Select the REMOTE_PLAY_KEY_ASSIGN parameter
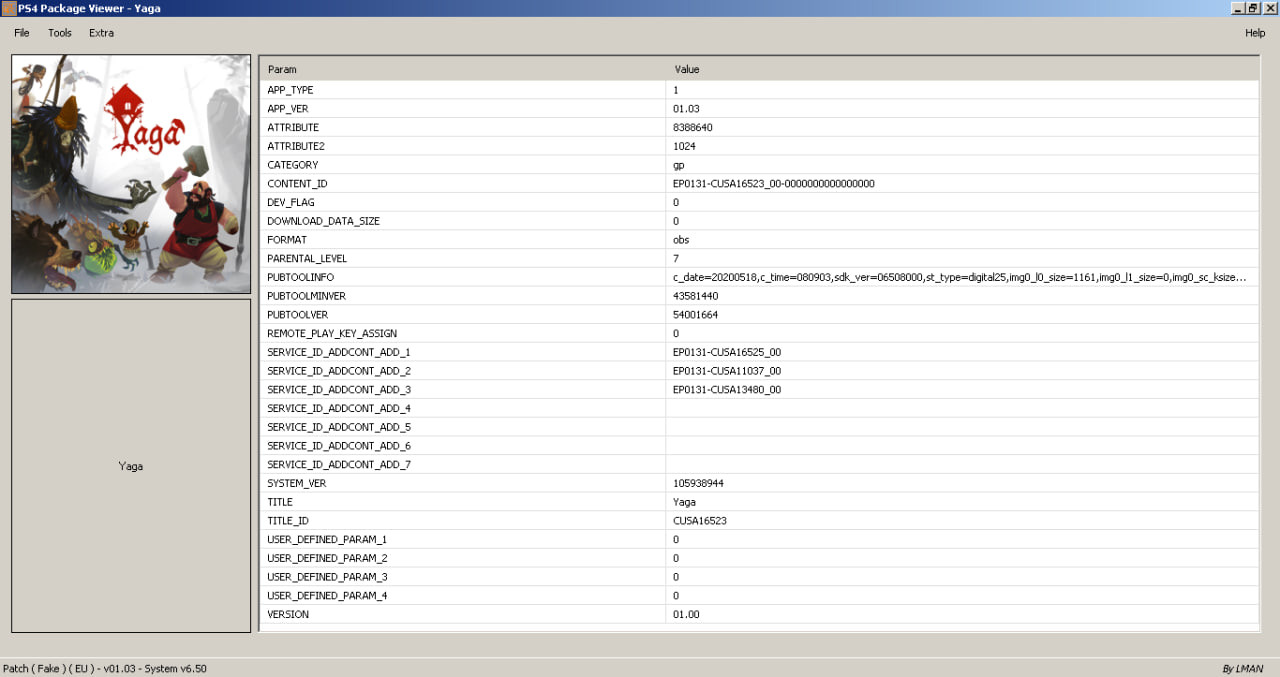1280x677 pixels. pos(333,333)
